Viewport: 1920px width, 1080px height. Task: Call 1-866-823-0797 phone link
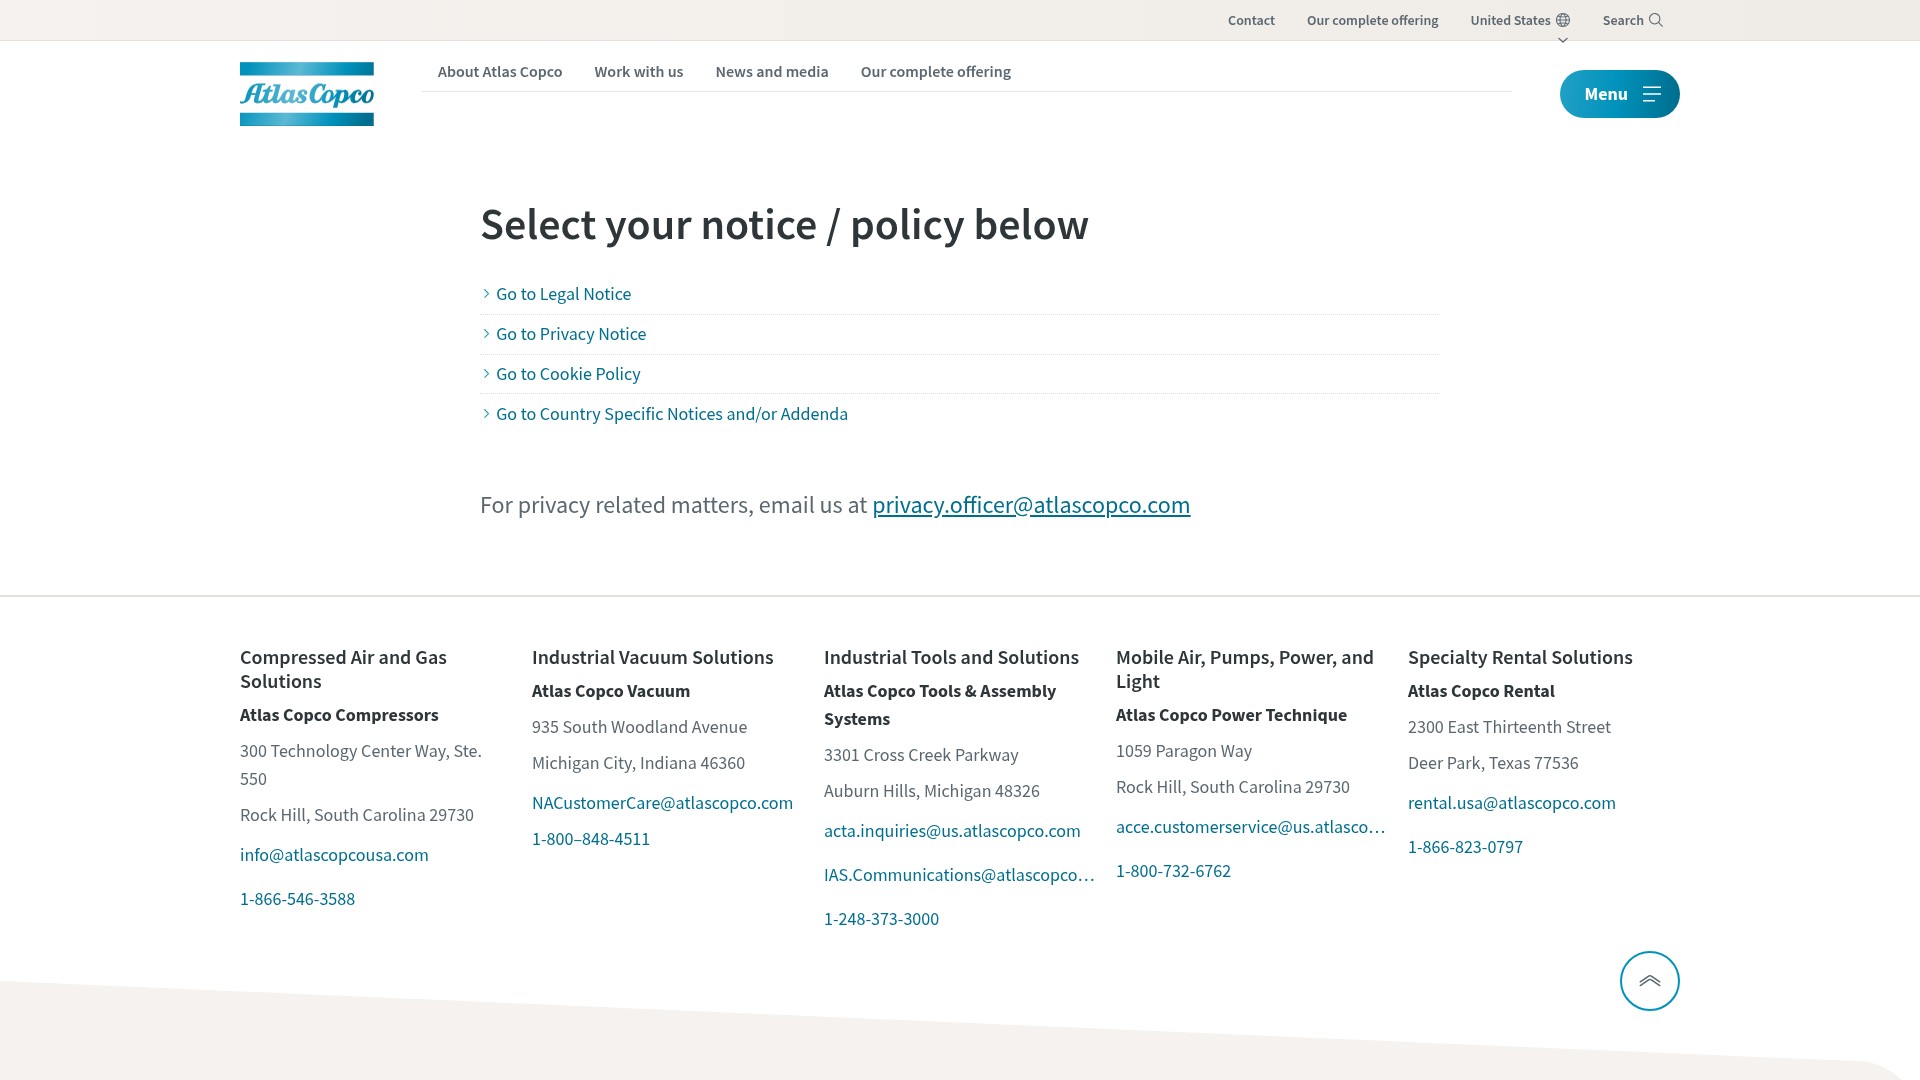[x=1465, y=847]
